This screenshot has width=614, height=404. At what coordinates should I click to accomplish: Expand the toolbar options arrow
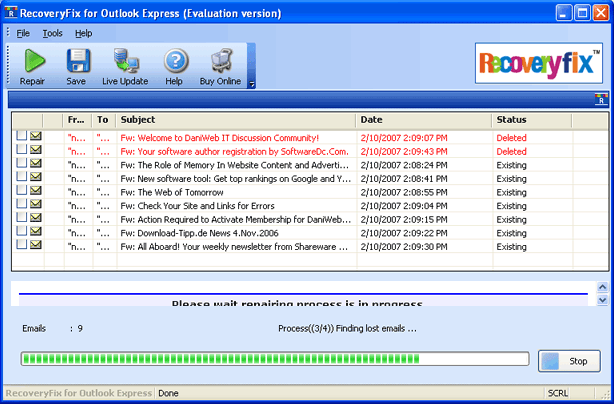251,84
